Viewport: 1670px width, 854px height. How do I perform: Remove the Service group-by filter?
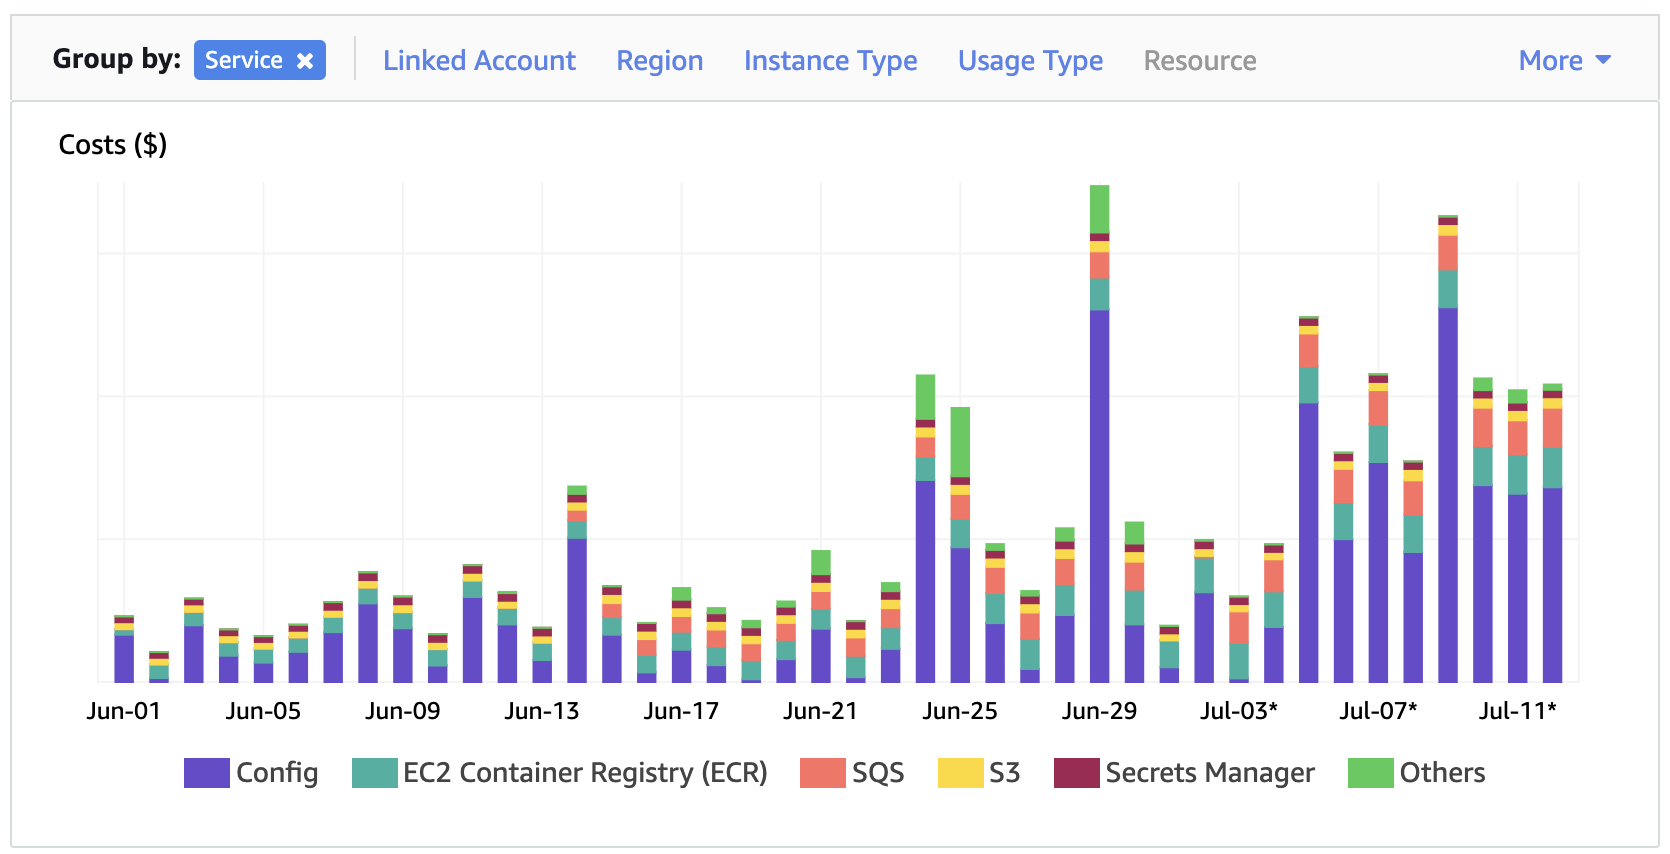305,61
